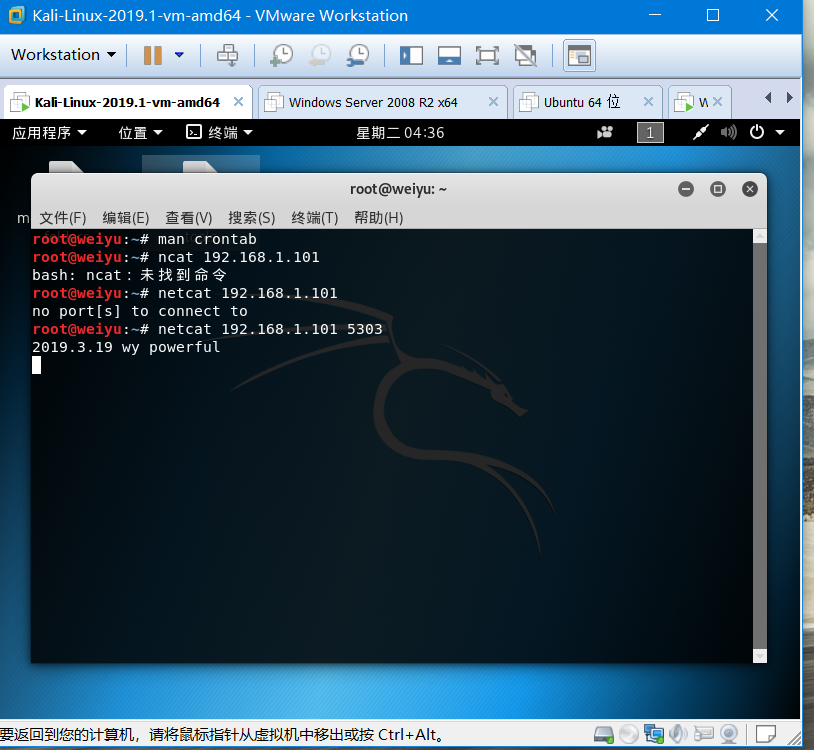Switch to Kali-Linux-2019.1-vm-amd64 tab

point(127,102)
